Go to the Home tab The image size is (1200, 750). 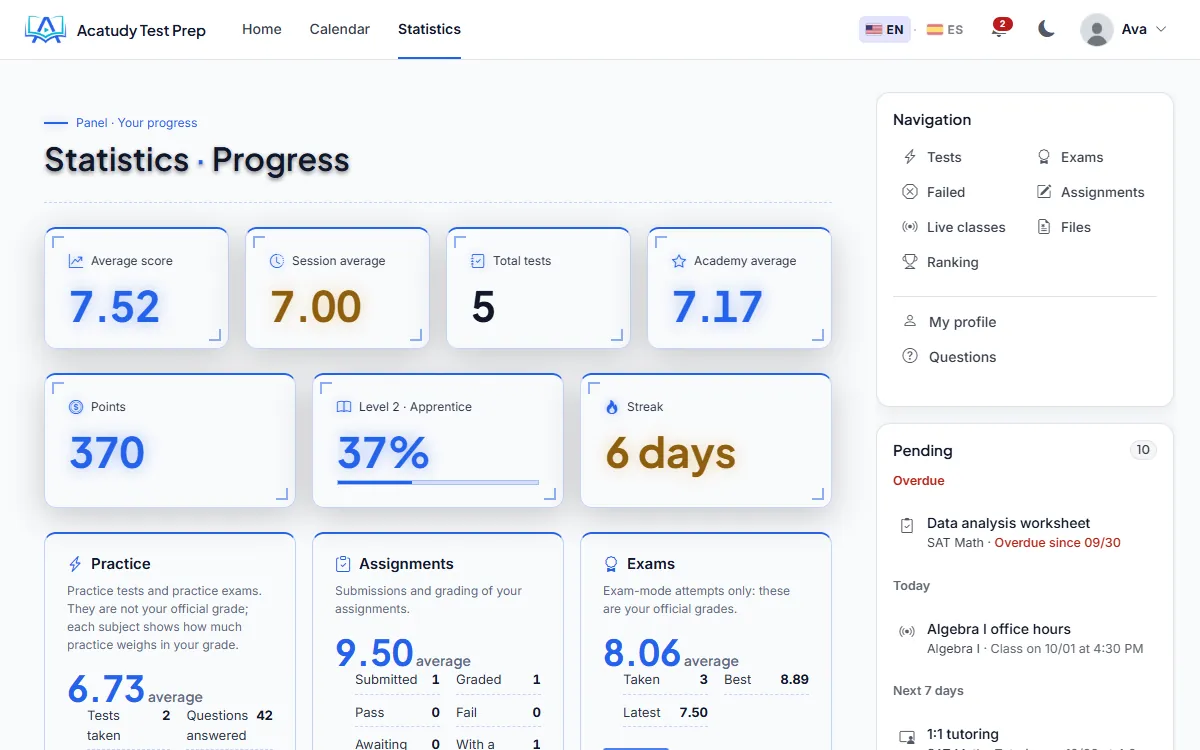262,29
